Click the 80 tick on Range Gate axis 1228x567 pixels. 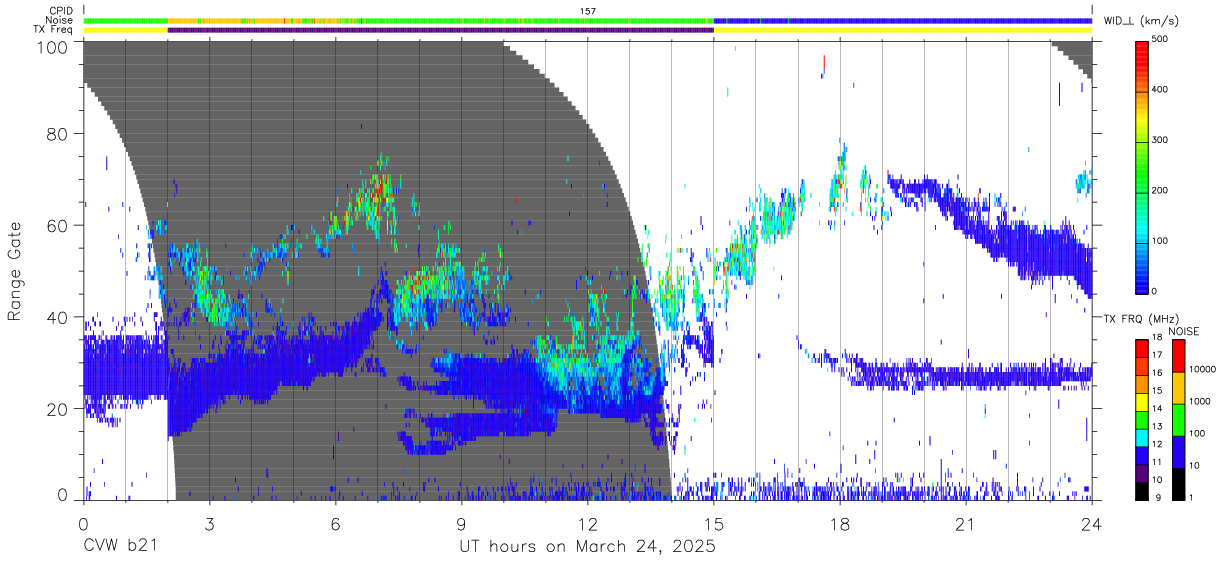(58, 134)
